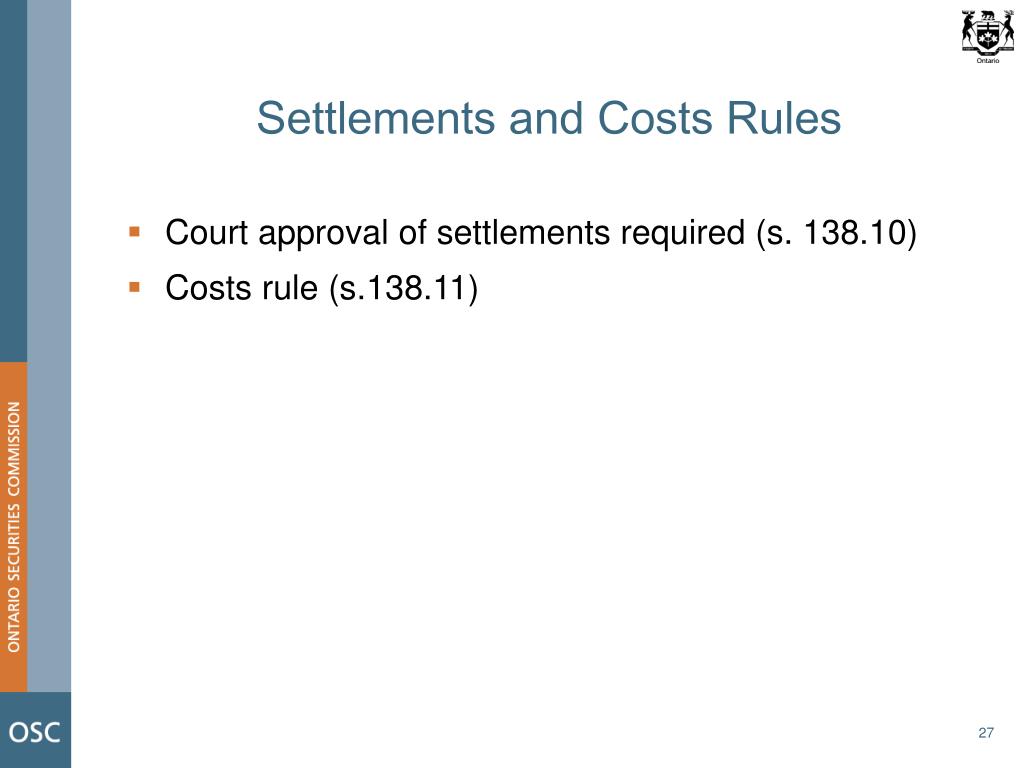Image resolution: width=1024 pixels, height=768 pixels.
Task: Click the Ontario coat of arms logo
Action: point(987,33)
